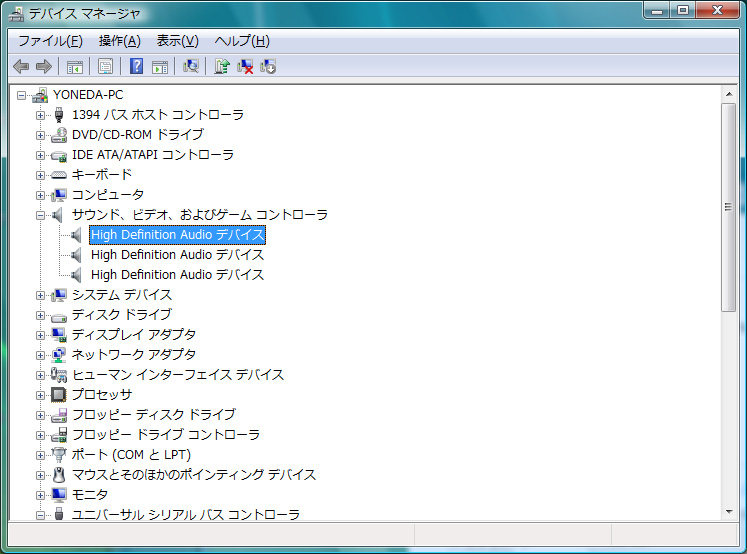
Task: Open the 表示(V) menu
Action: (177, 41)
